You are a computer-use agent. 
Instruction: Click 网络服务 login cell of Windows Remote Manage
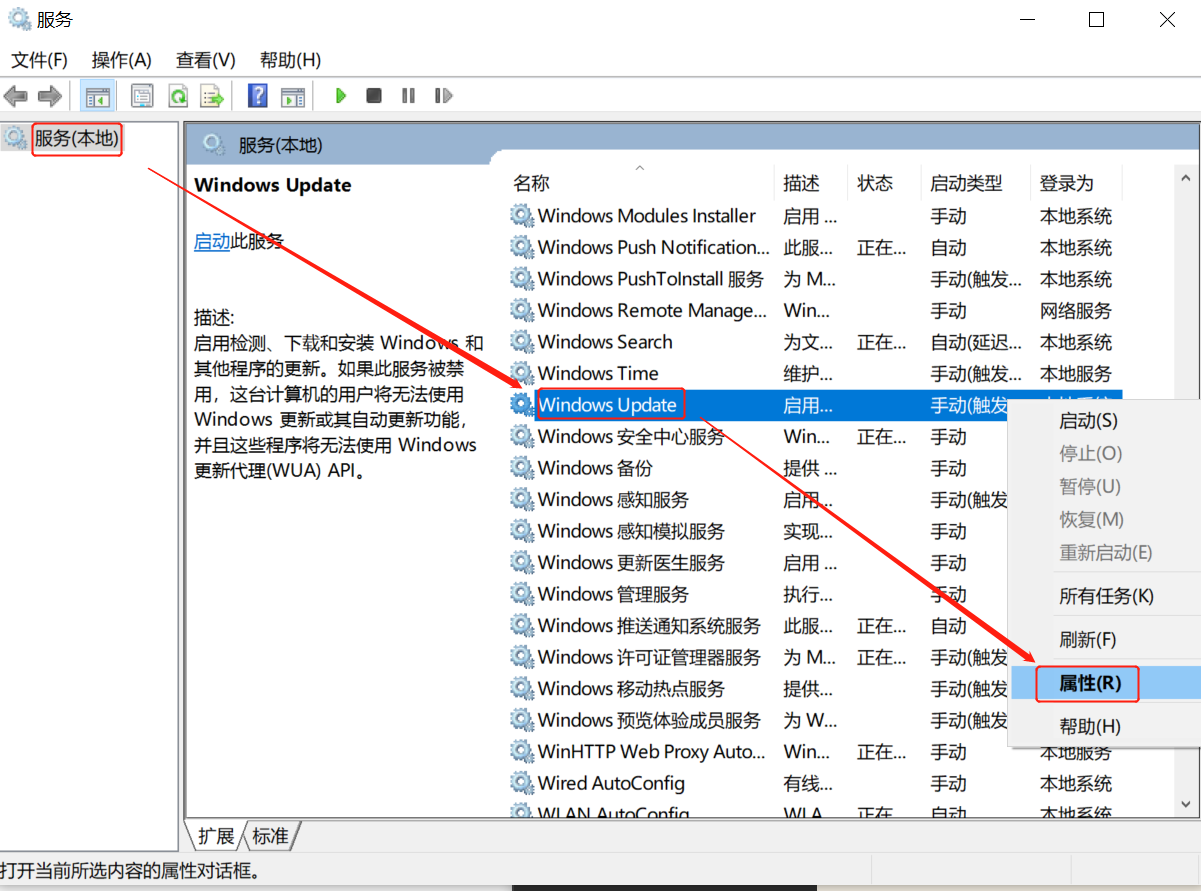click(x=1076, y=310)
